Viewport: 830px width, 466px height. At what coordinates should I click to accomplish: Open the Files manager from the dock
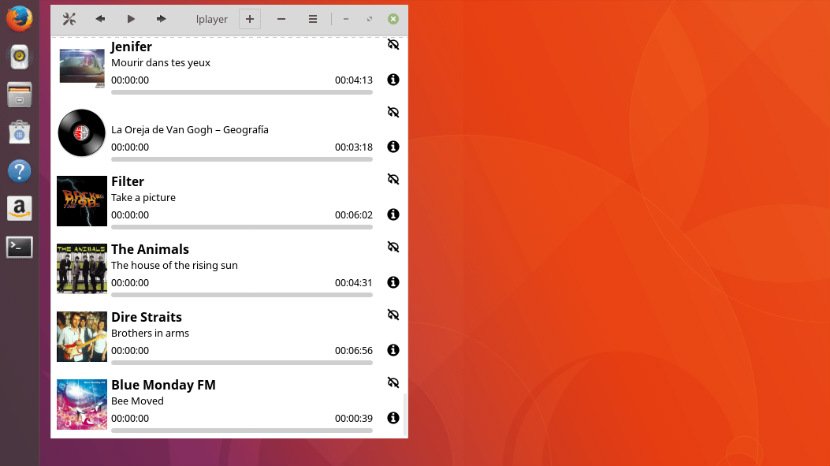20,95
